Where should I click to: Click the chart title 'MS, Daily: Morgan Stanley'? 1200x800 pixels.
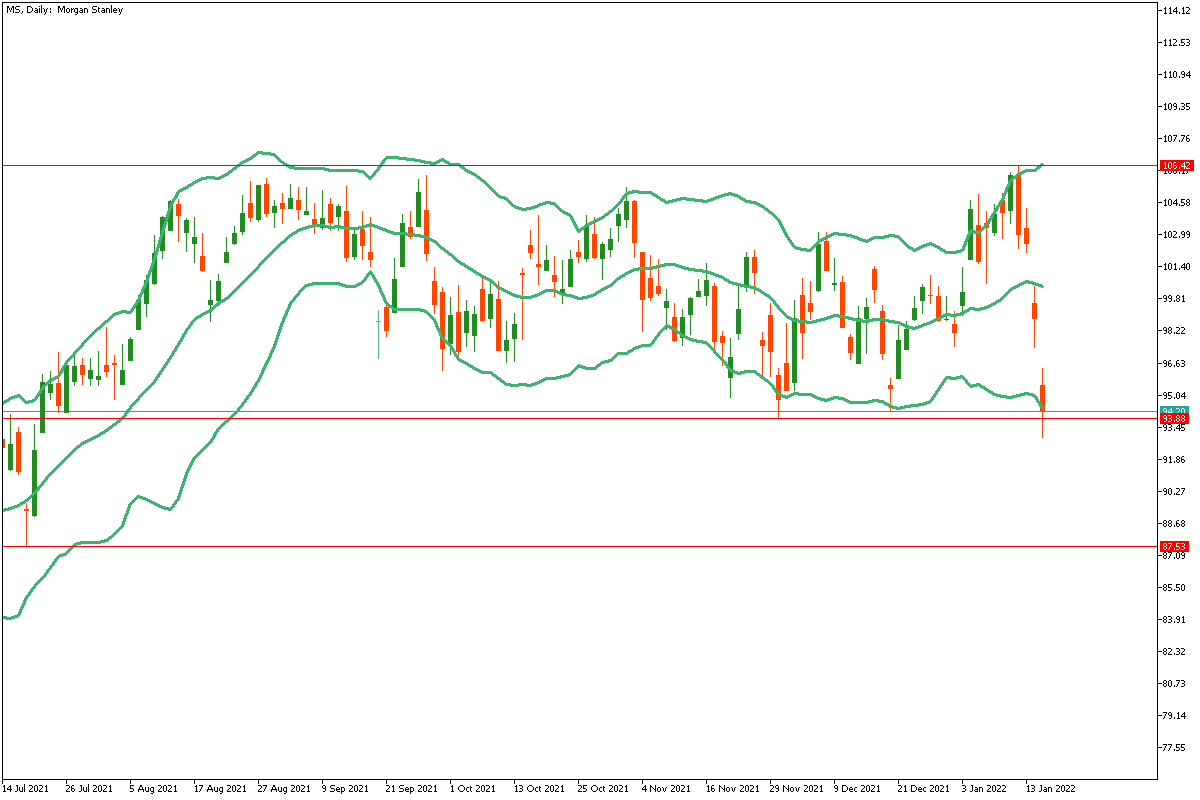64,10
